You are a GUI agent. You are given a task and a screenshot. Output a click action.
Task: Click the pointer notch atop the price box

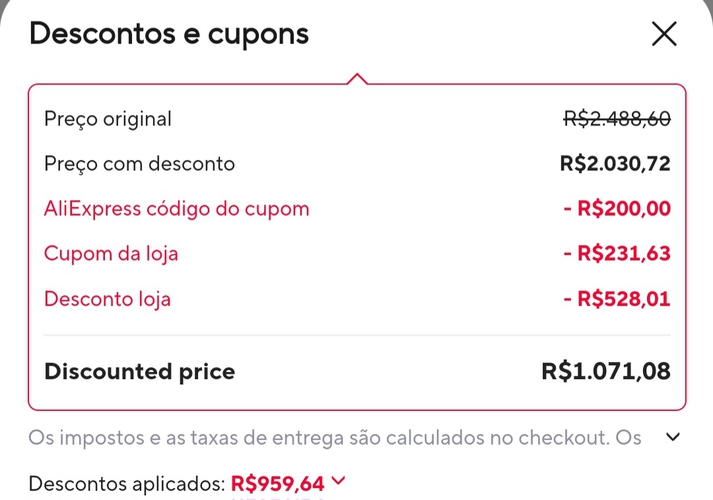click(357, 78)
